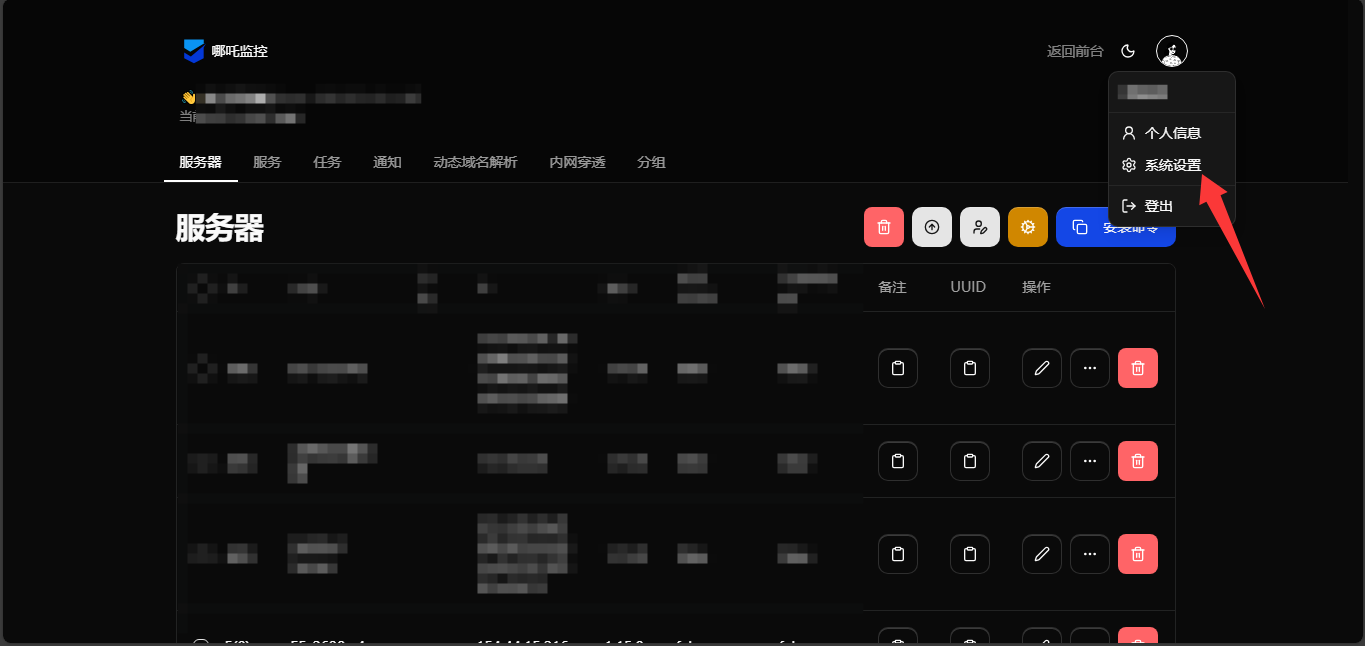Click the 哪吒监控 logo icon

click(193, 50)
